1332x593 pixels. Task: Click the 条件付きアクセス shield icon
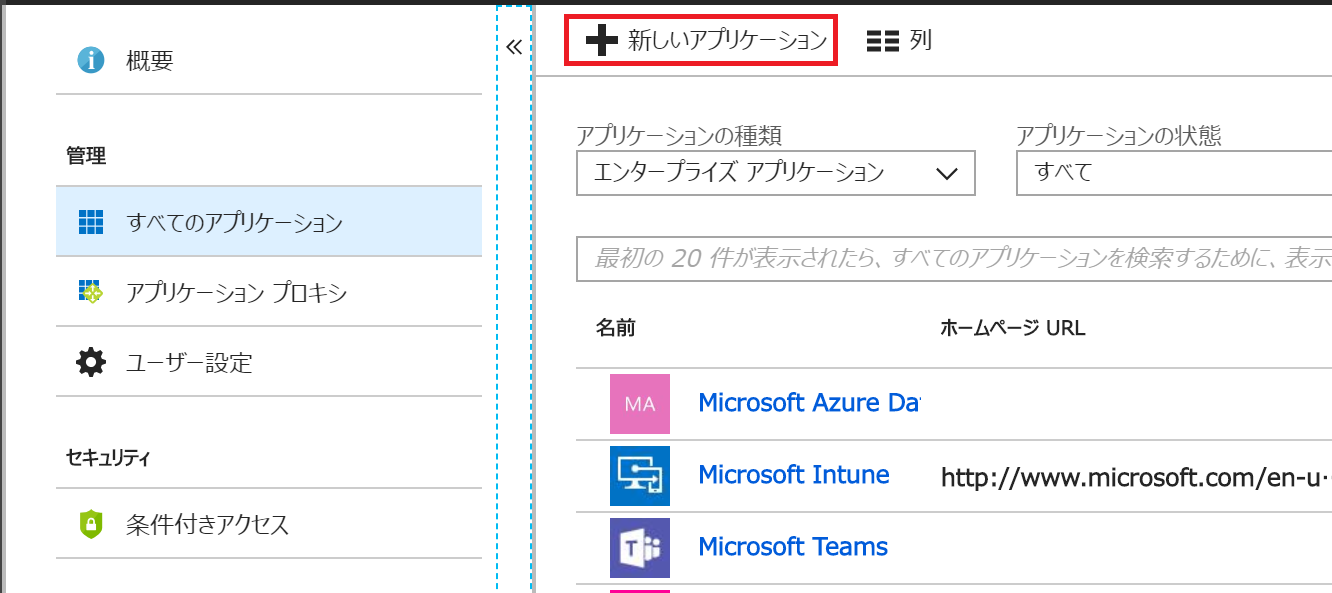[x=91, y=523]
